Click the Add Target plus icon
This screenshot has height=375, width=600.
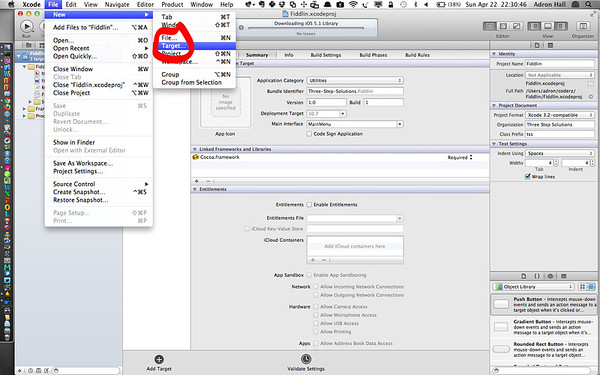(x=159, y=359)
